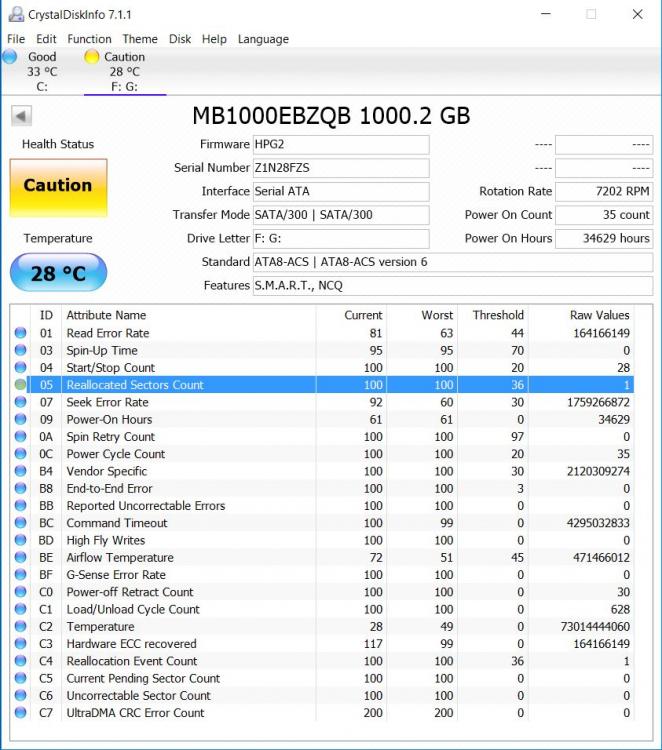The image size is (662, 750).
Task: Open the File menu
Action: click(x=16, y=39)
